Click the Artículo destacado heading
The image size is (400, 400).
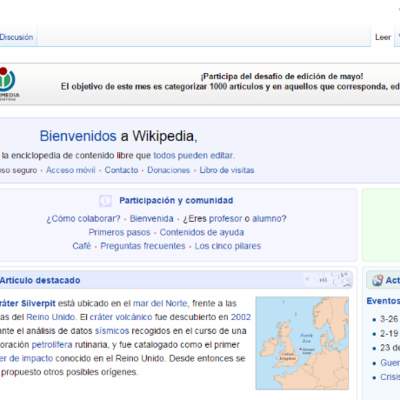[40, 280]
